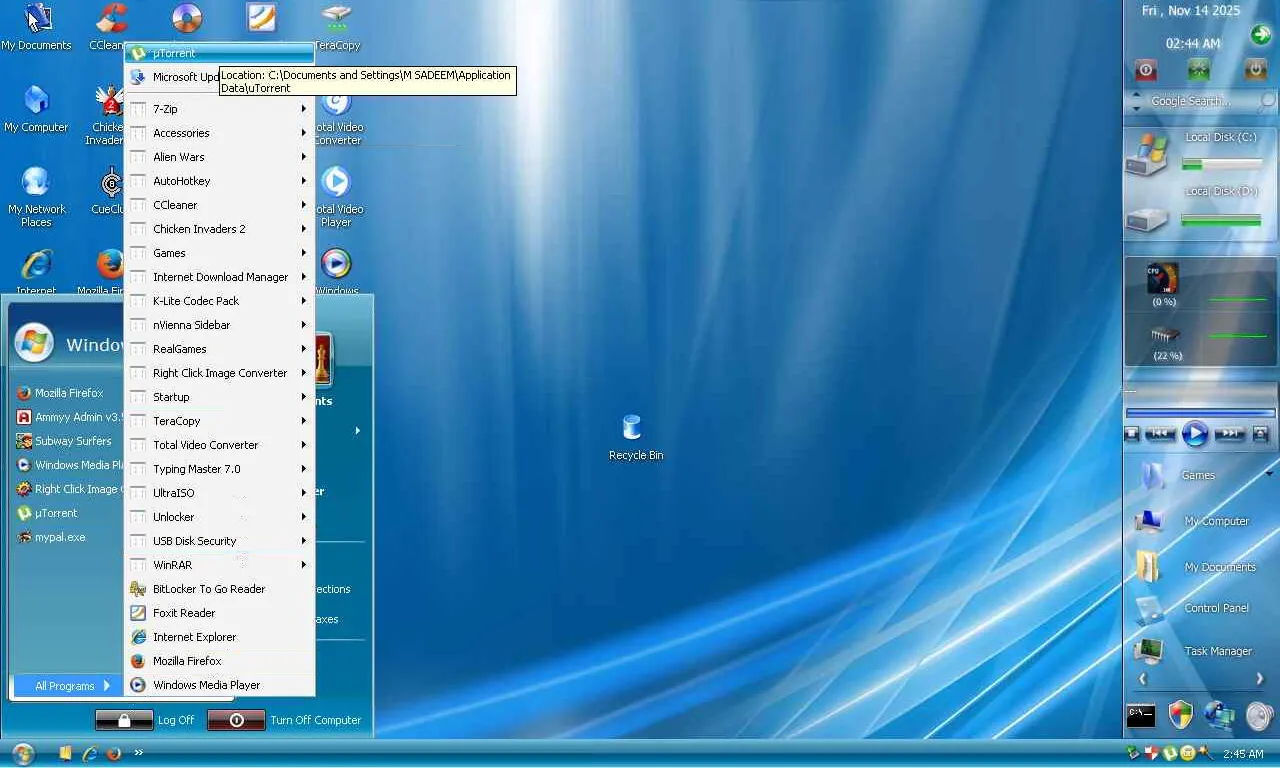Viewport: 1280px width, 768px height.
Task: Click the green middle icon under sidebar clock
Action: (1198, 70)
